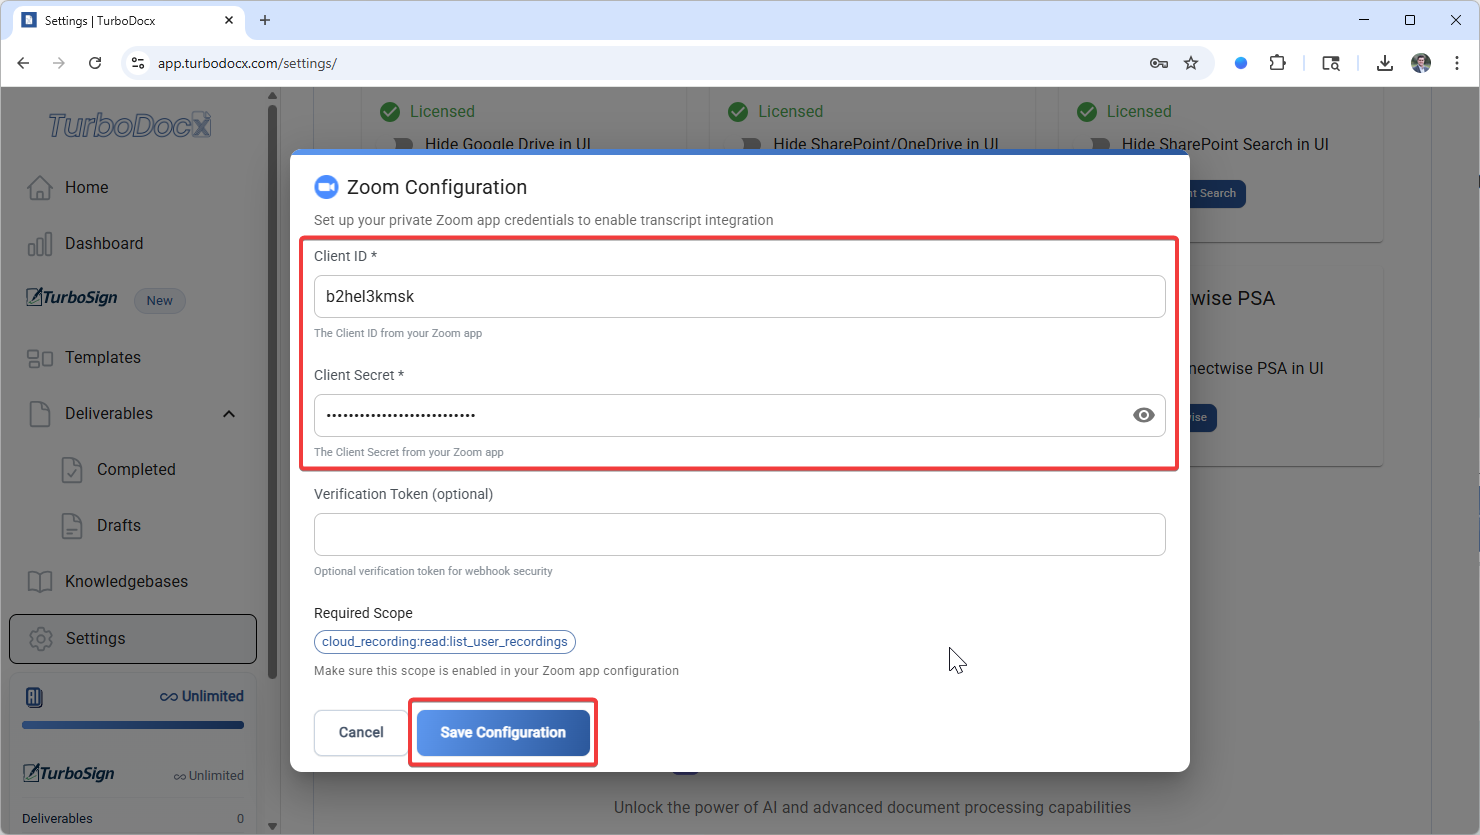Click the Home house icon
This screenshot has width=1480, height=835.
tap(40, 187)
